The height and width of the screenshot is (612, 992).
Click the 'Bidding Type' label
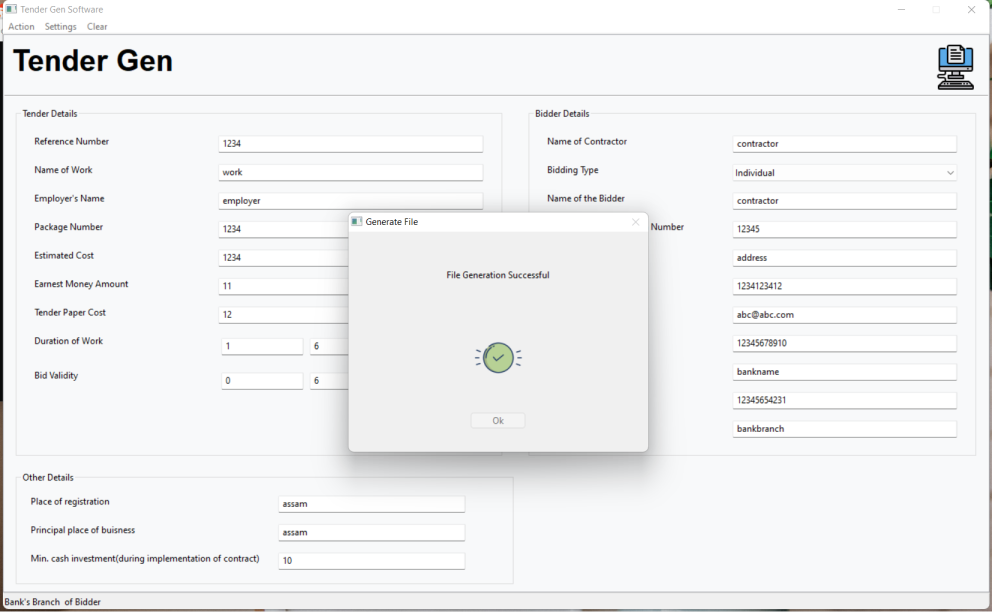coord(573,170)
